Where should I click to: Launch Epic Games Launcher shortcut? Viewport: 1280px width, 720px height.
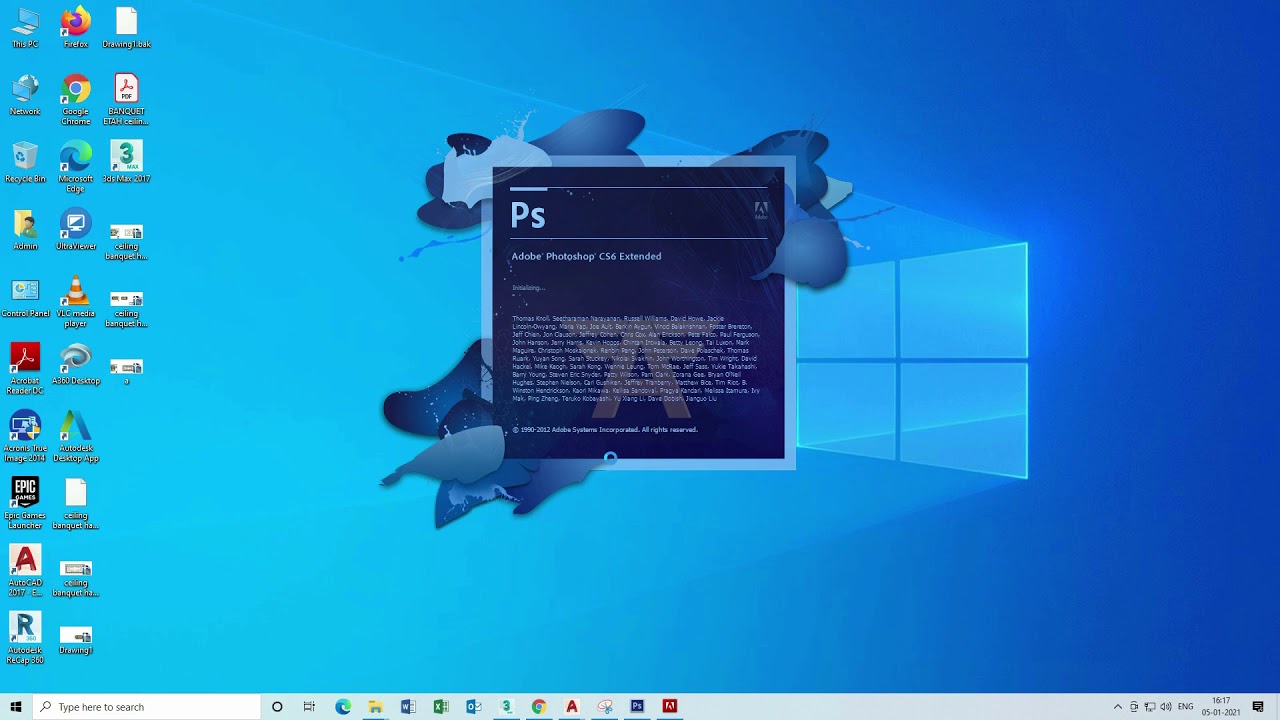pyautogui.click(x=25, y=504)
